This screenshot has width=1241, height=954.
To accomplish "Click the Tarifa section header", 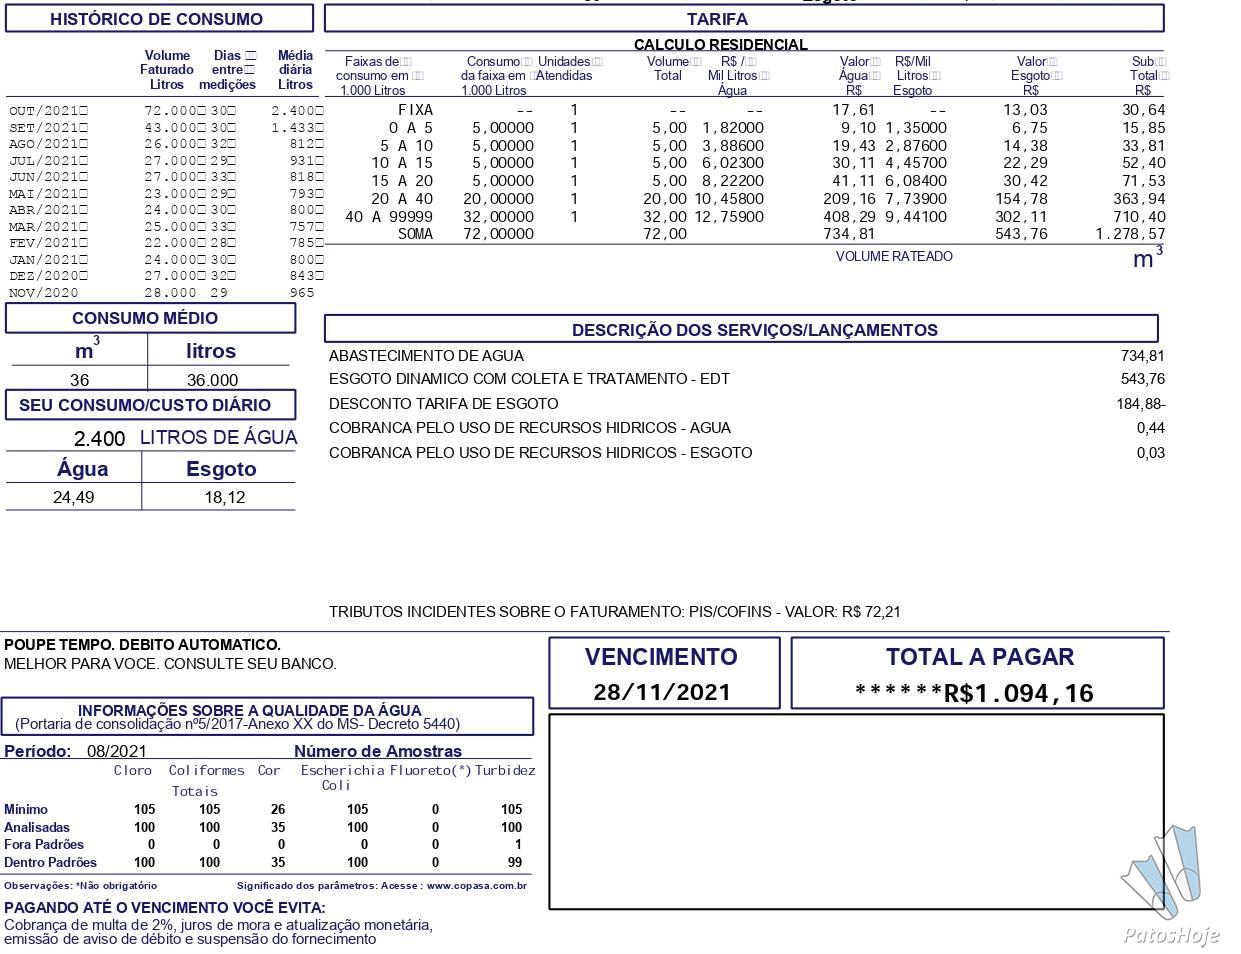I will coord(744,18).
